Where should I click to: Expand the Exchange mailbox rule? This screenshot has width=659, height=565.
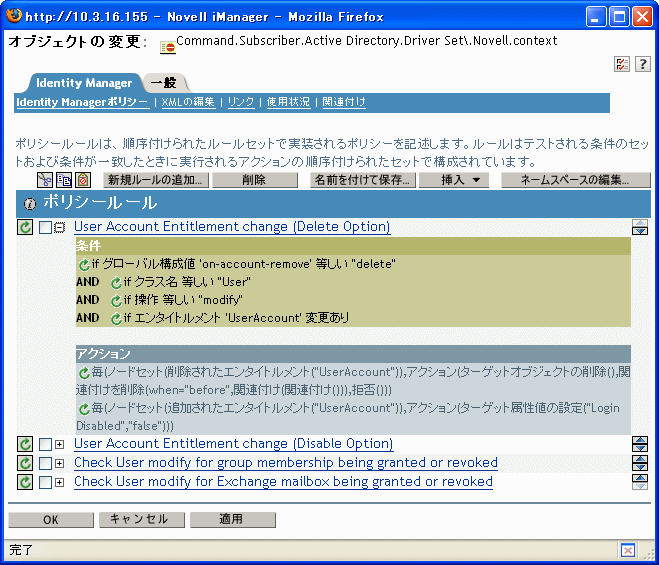pyautogui.click(x=60, y=482)
